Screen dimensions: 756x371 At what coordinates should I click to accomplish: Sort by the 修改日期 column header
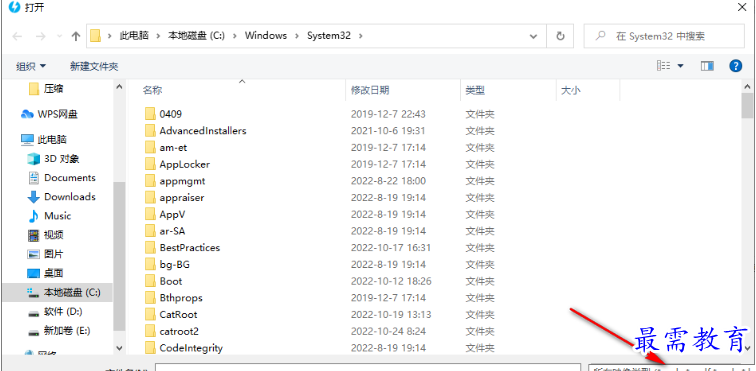[370, 90]
